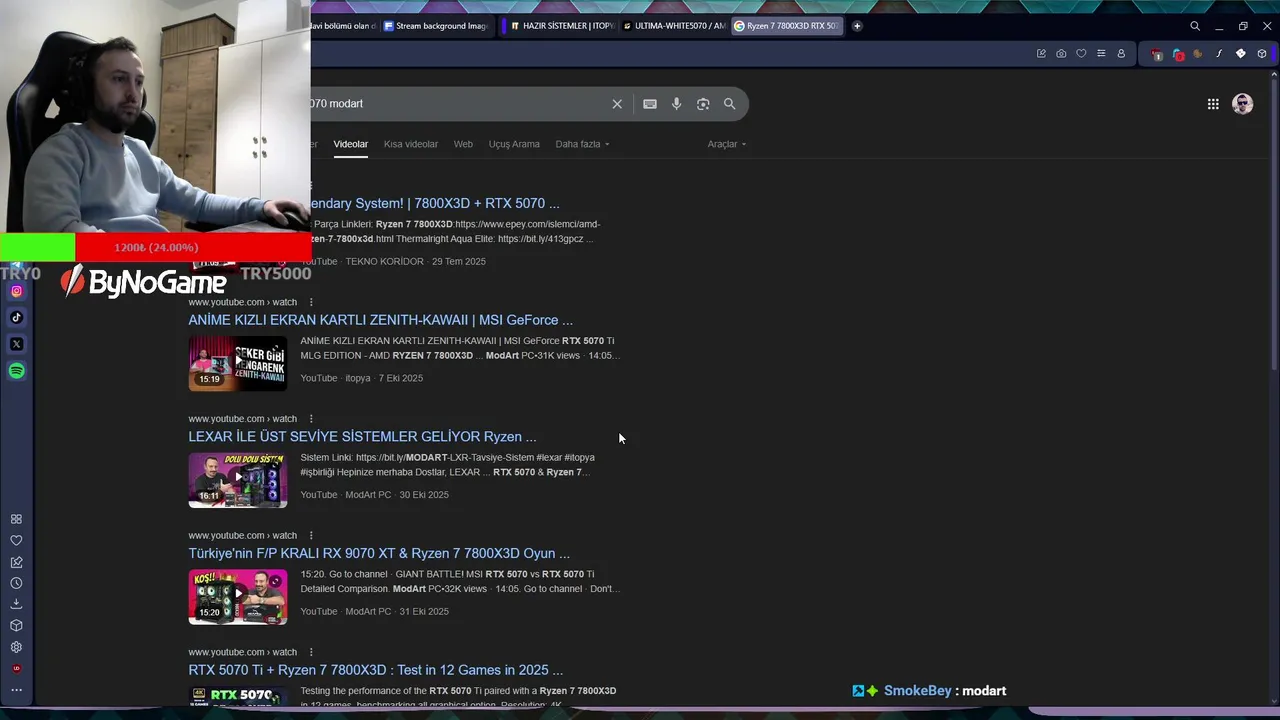Expand the Araçlar tools dropdown

pyautogui.click(x=727, y=144)
